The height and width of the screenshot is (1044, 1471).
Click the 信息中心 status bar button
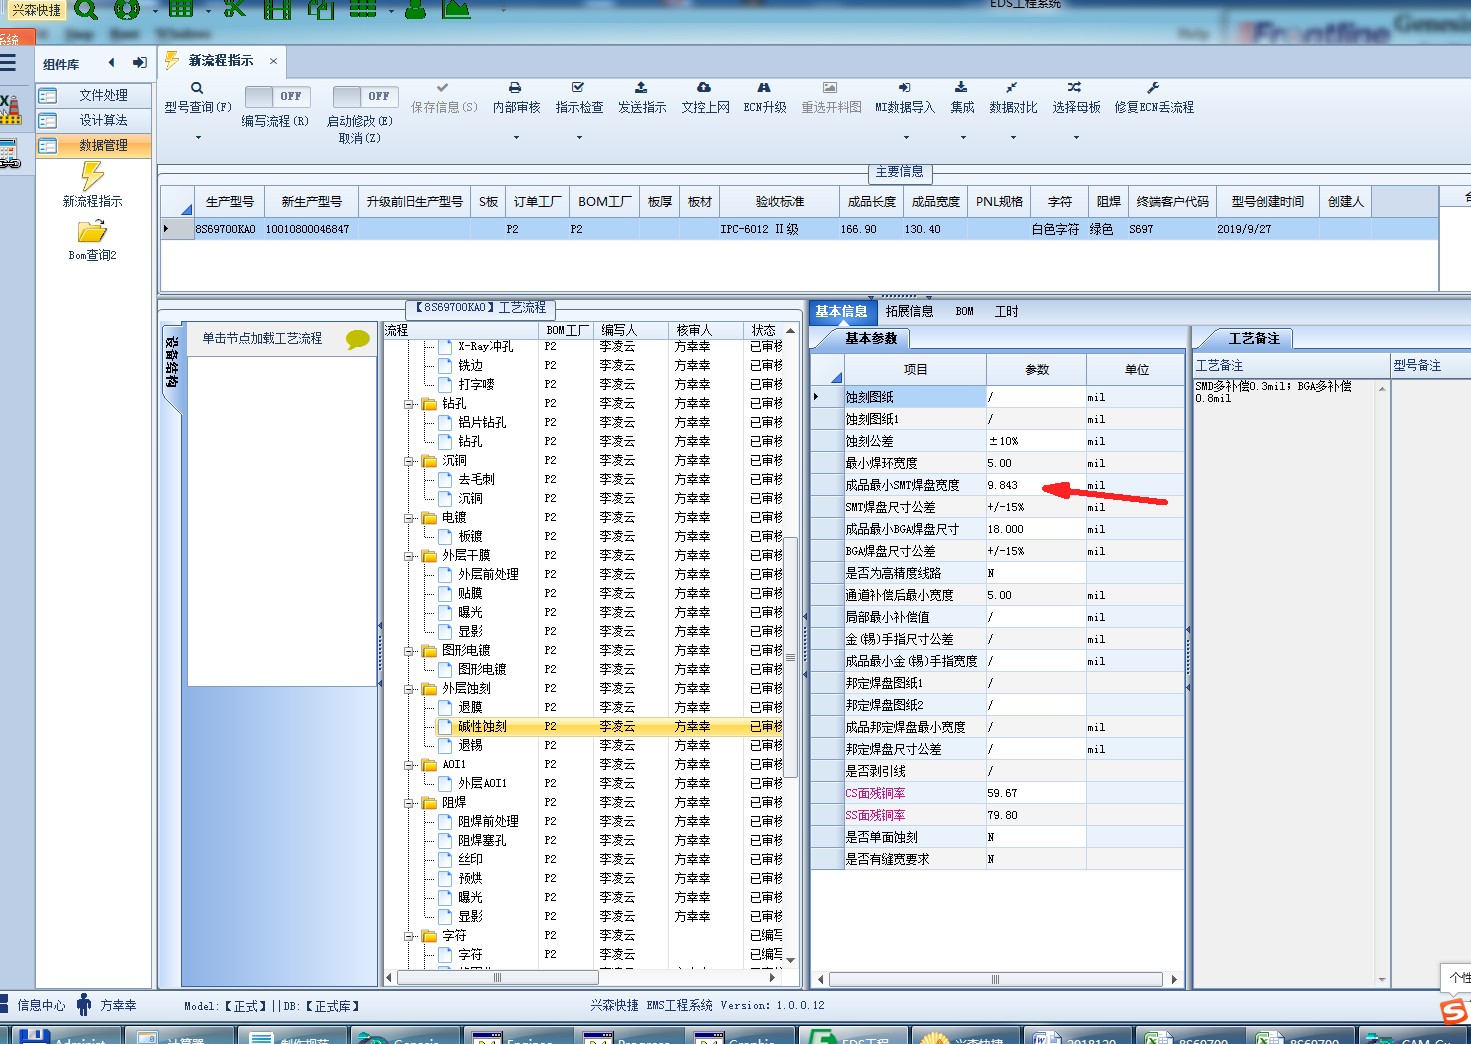coord(32,1005)
